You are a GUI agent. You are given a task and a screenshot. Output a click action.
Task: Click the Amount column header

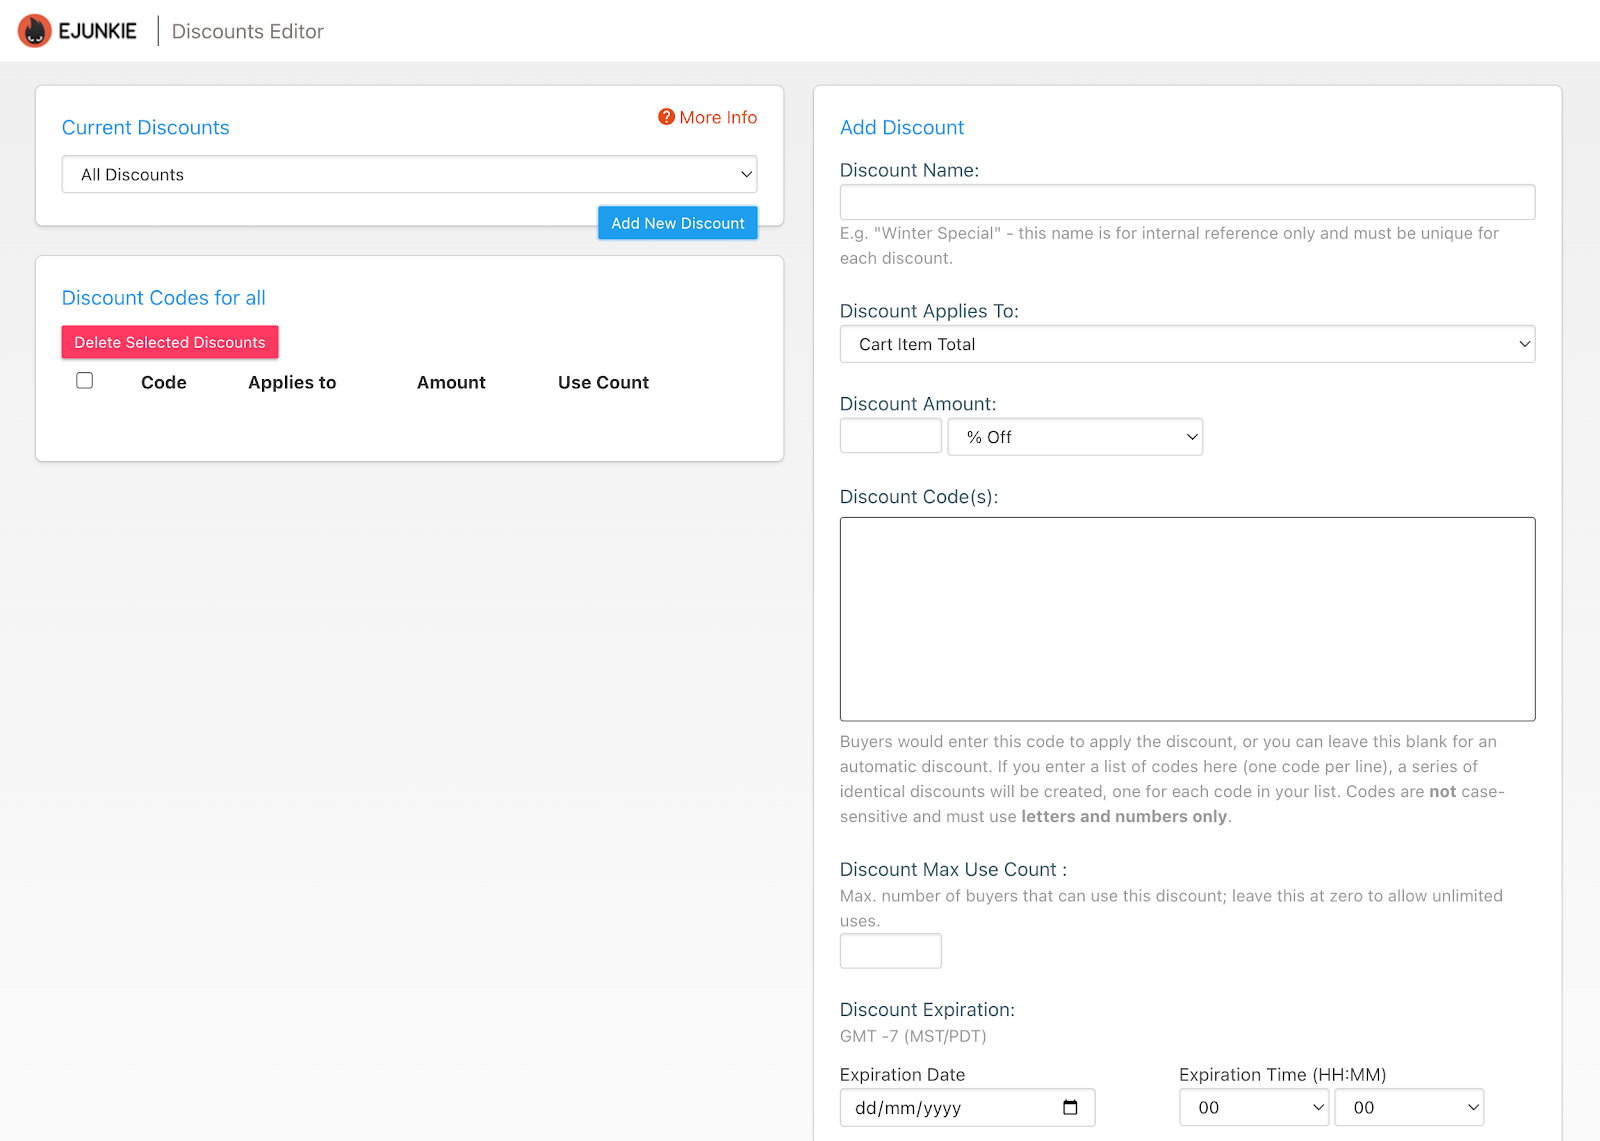pos(451,382)
